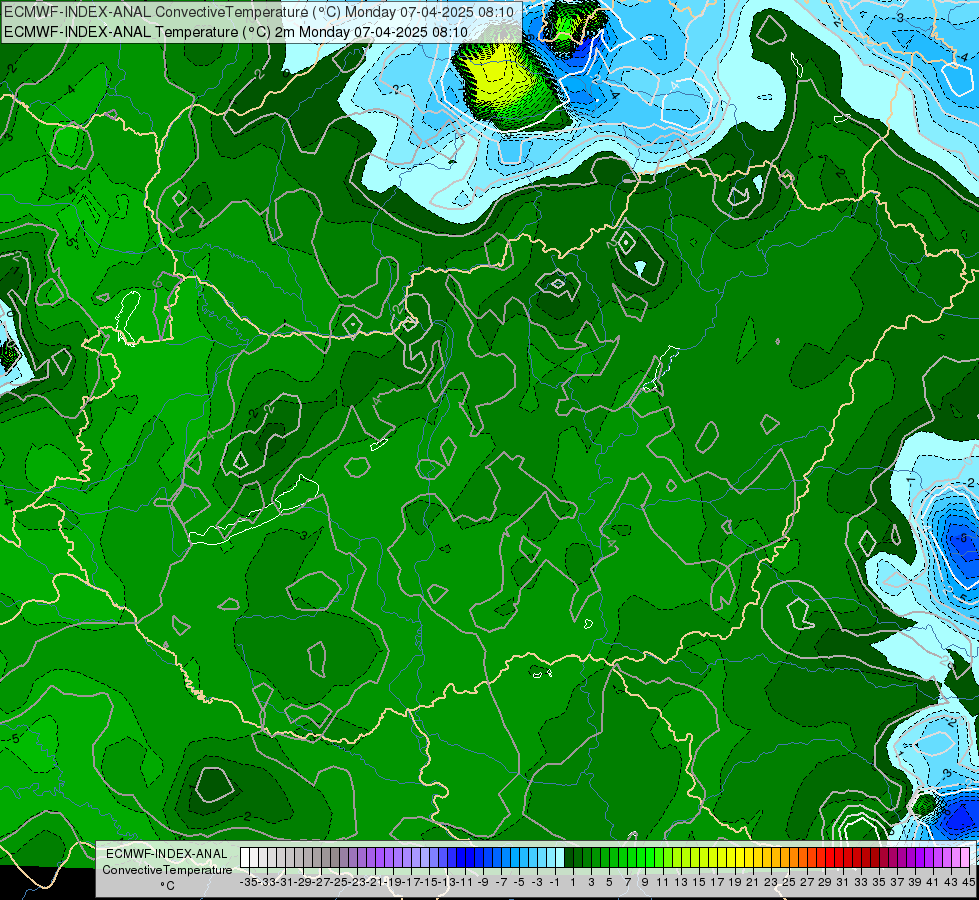Click the legend value label 19
This screenshot has height=900, width=979.
735,882
